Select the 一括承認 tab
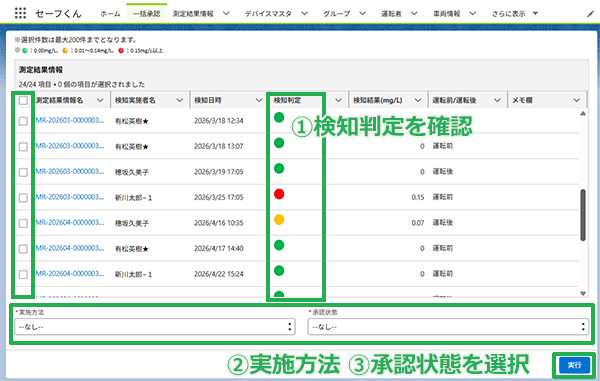The width and height of the screenshot is (600, 381). point(147,14)
